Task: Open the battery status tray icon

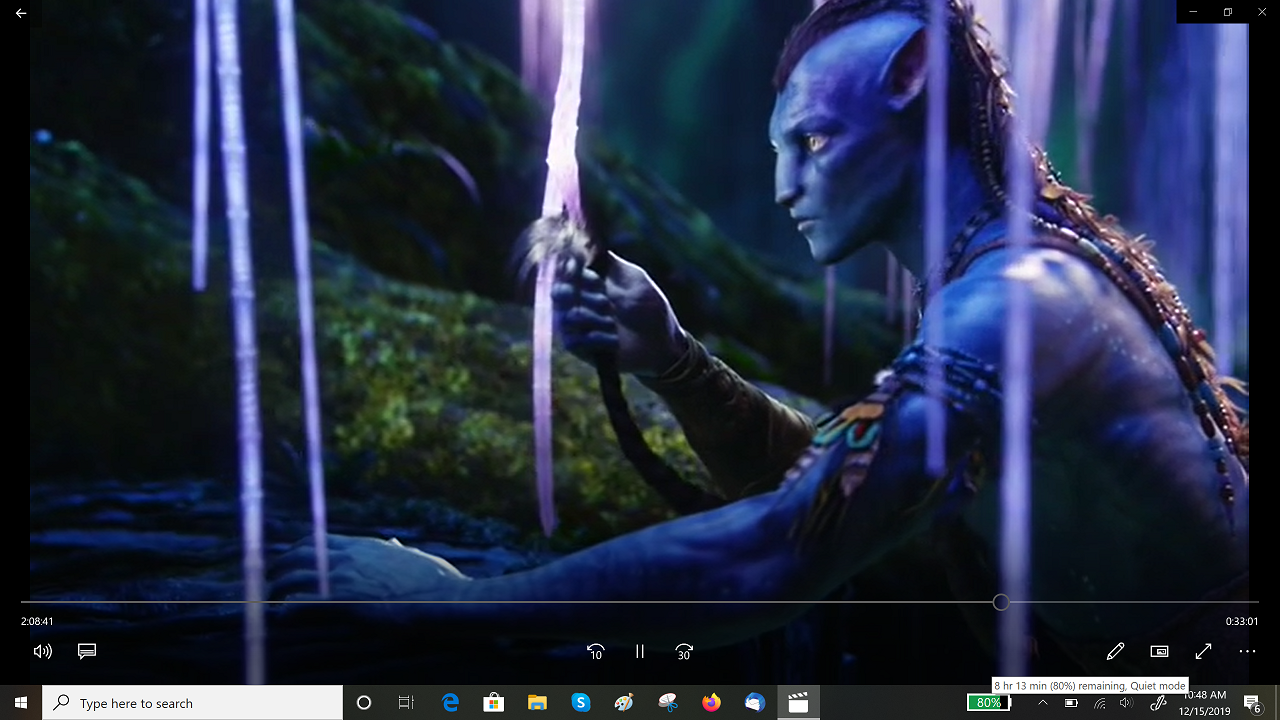Action: tap(1071, 703)
